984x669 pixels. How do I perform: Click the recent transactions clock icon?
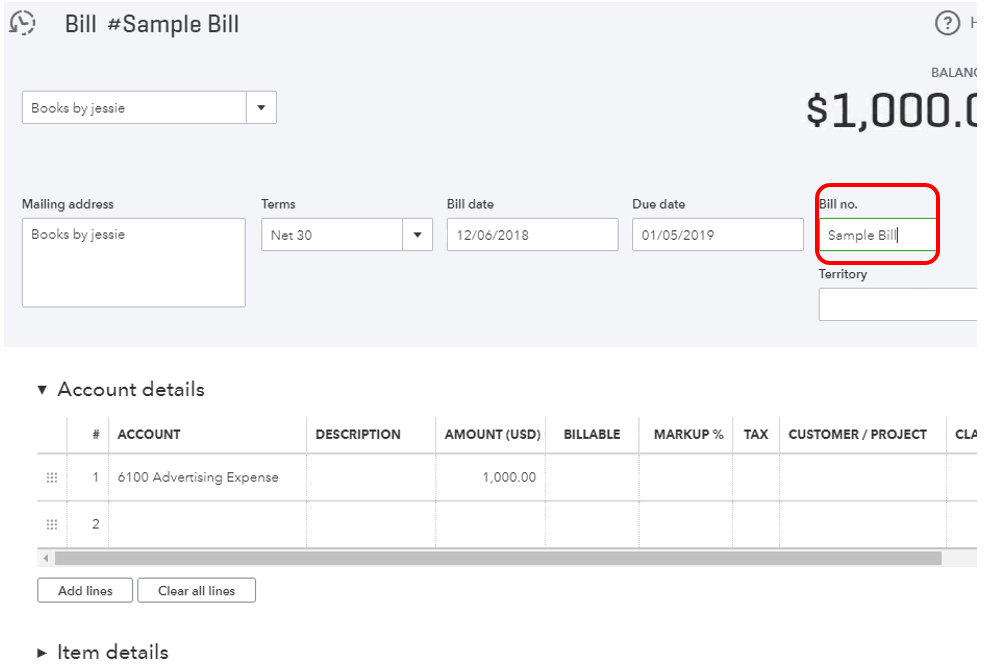[x=22, y=23]
